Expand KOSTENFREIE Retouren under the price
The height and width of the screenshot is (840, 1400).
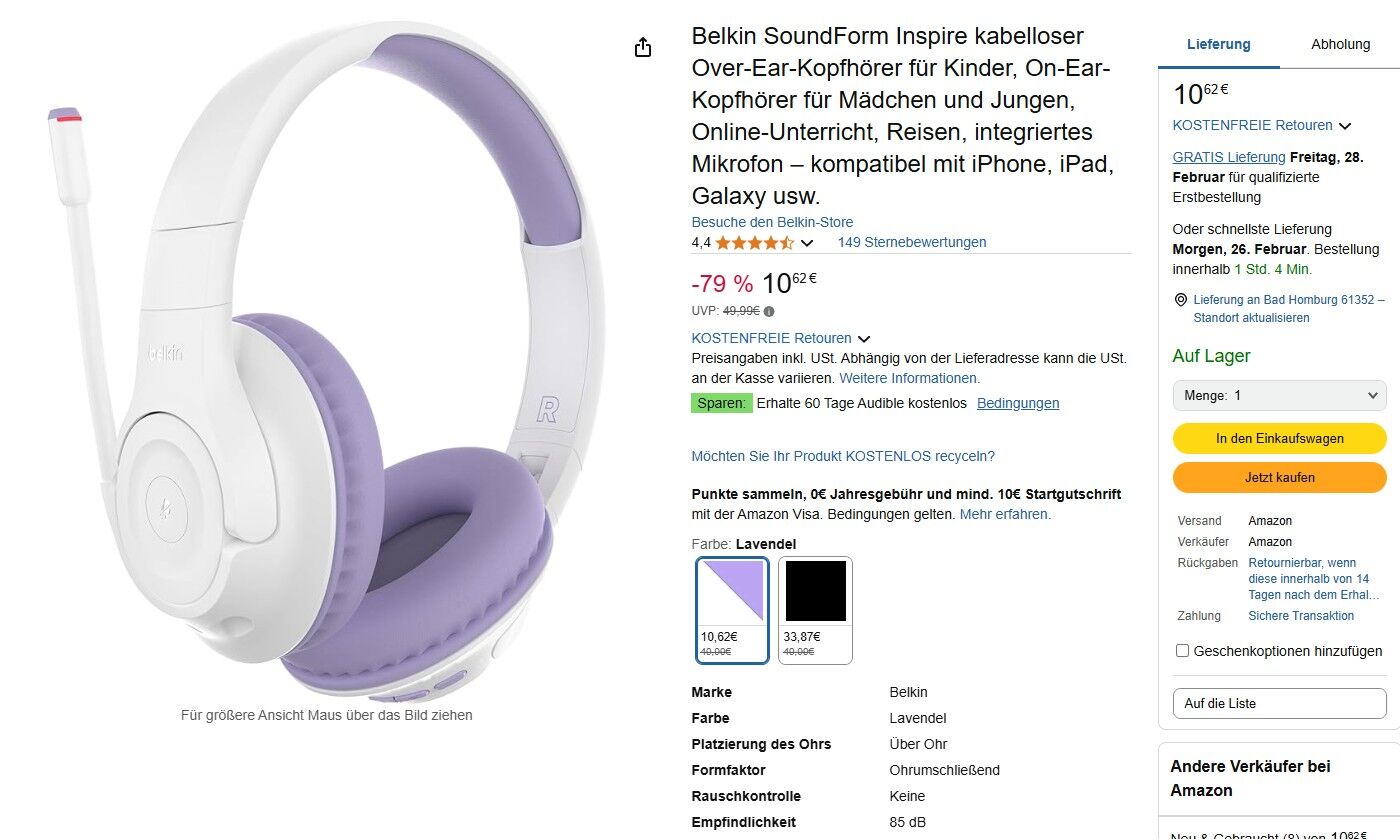[x=781, y=338]
